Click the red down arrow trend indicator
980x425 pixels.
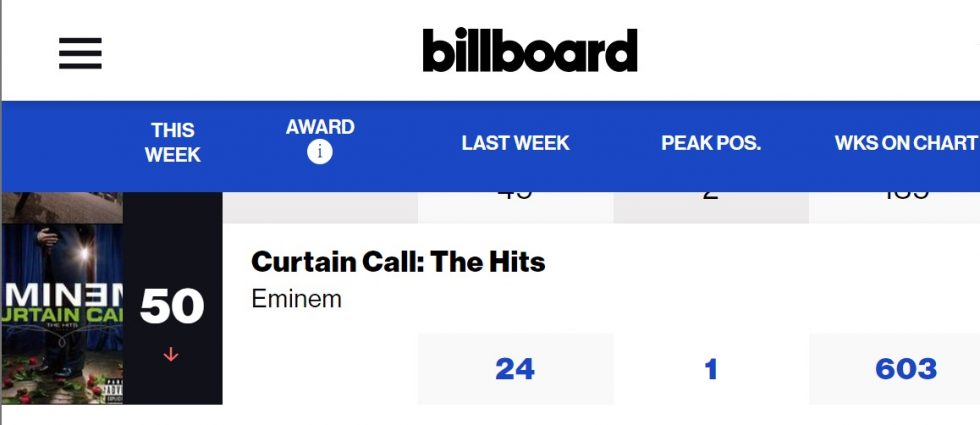(x=171, y=355)
